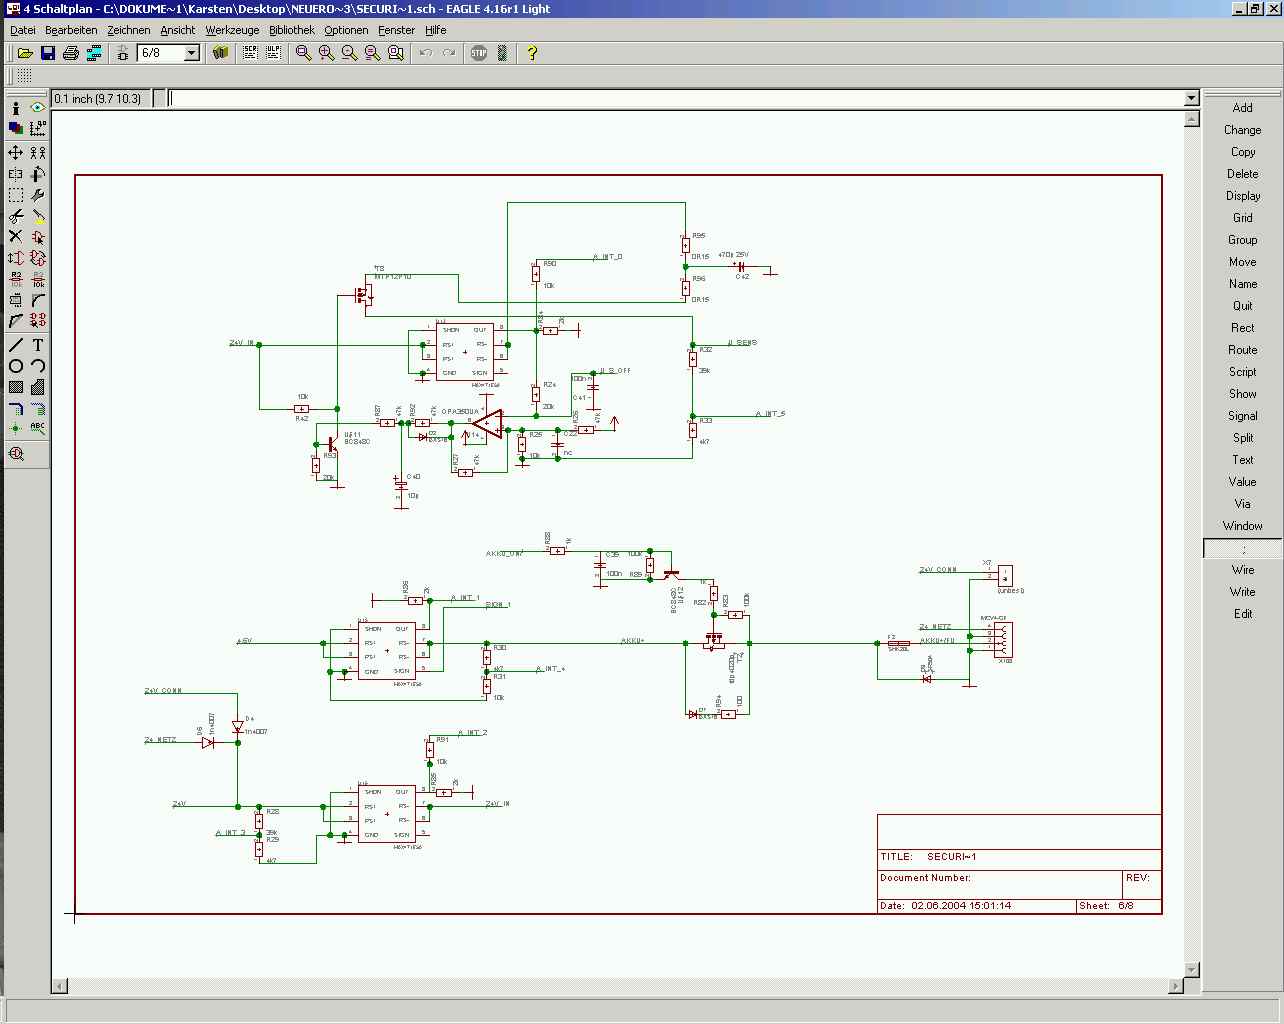
Task: Select the Polygon tool icon
Action: pyautogui.click(x=38, y=387)
